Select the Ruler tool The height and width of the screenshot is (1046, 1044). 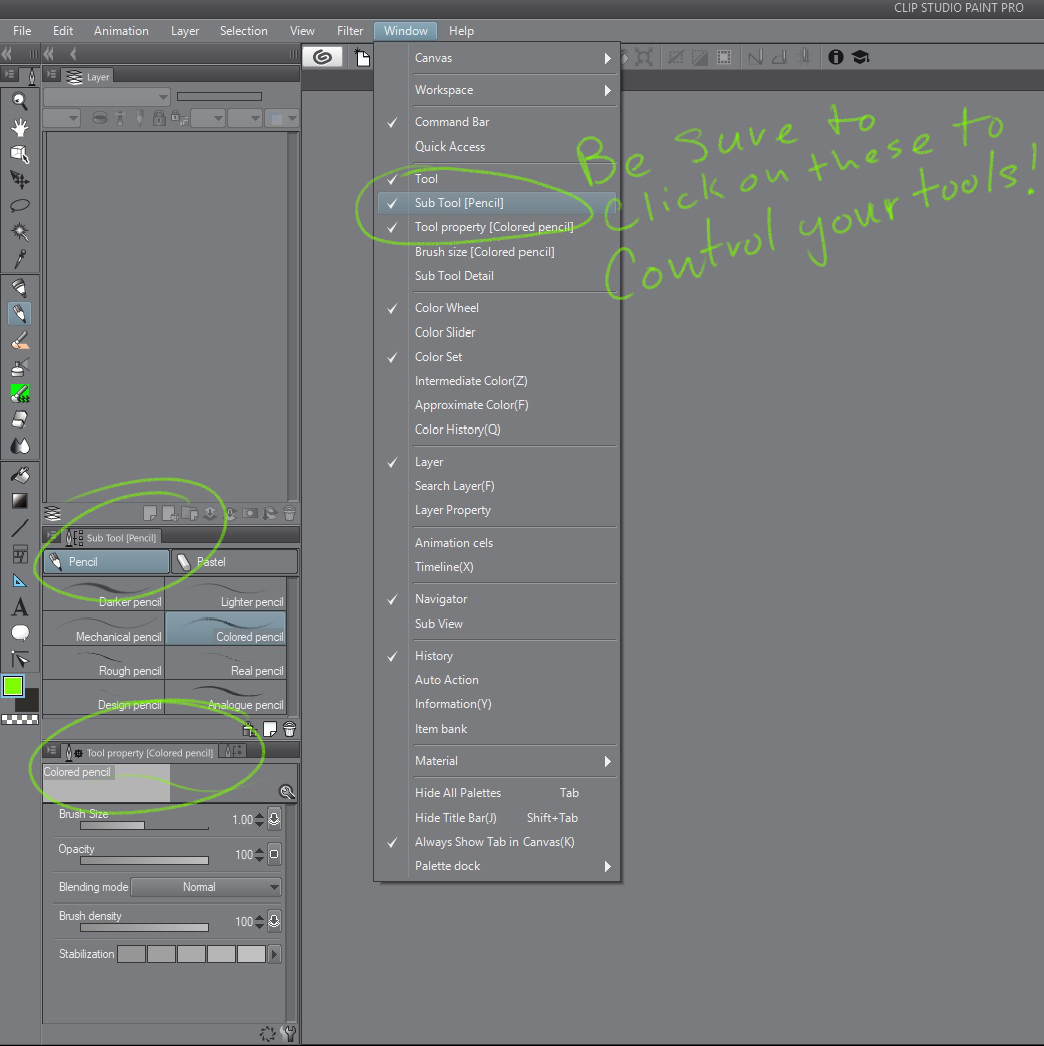[19, 580]
